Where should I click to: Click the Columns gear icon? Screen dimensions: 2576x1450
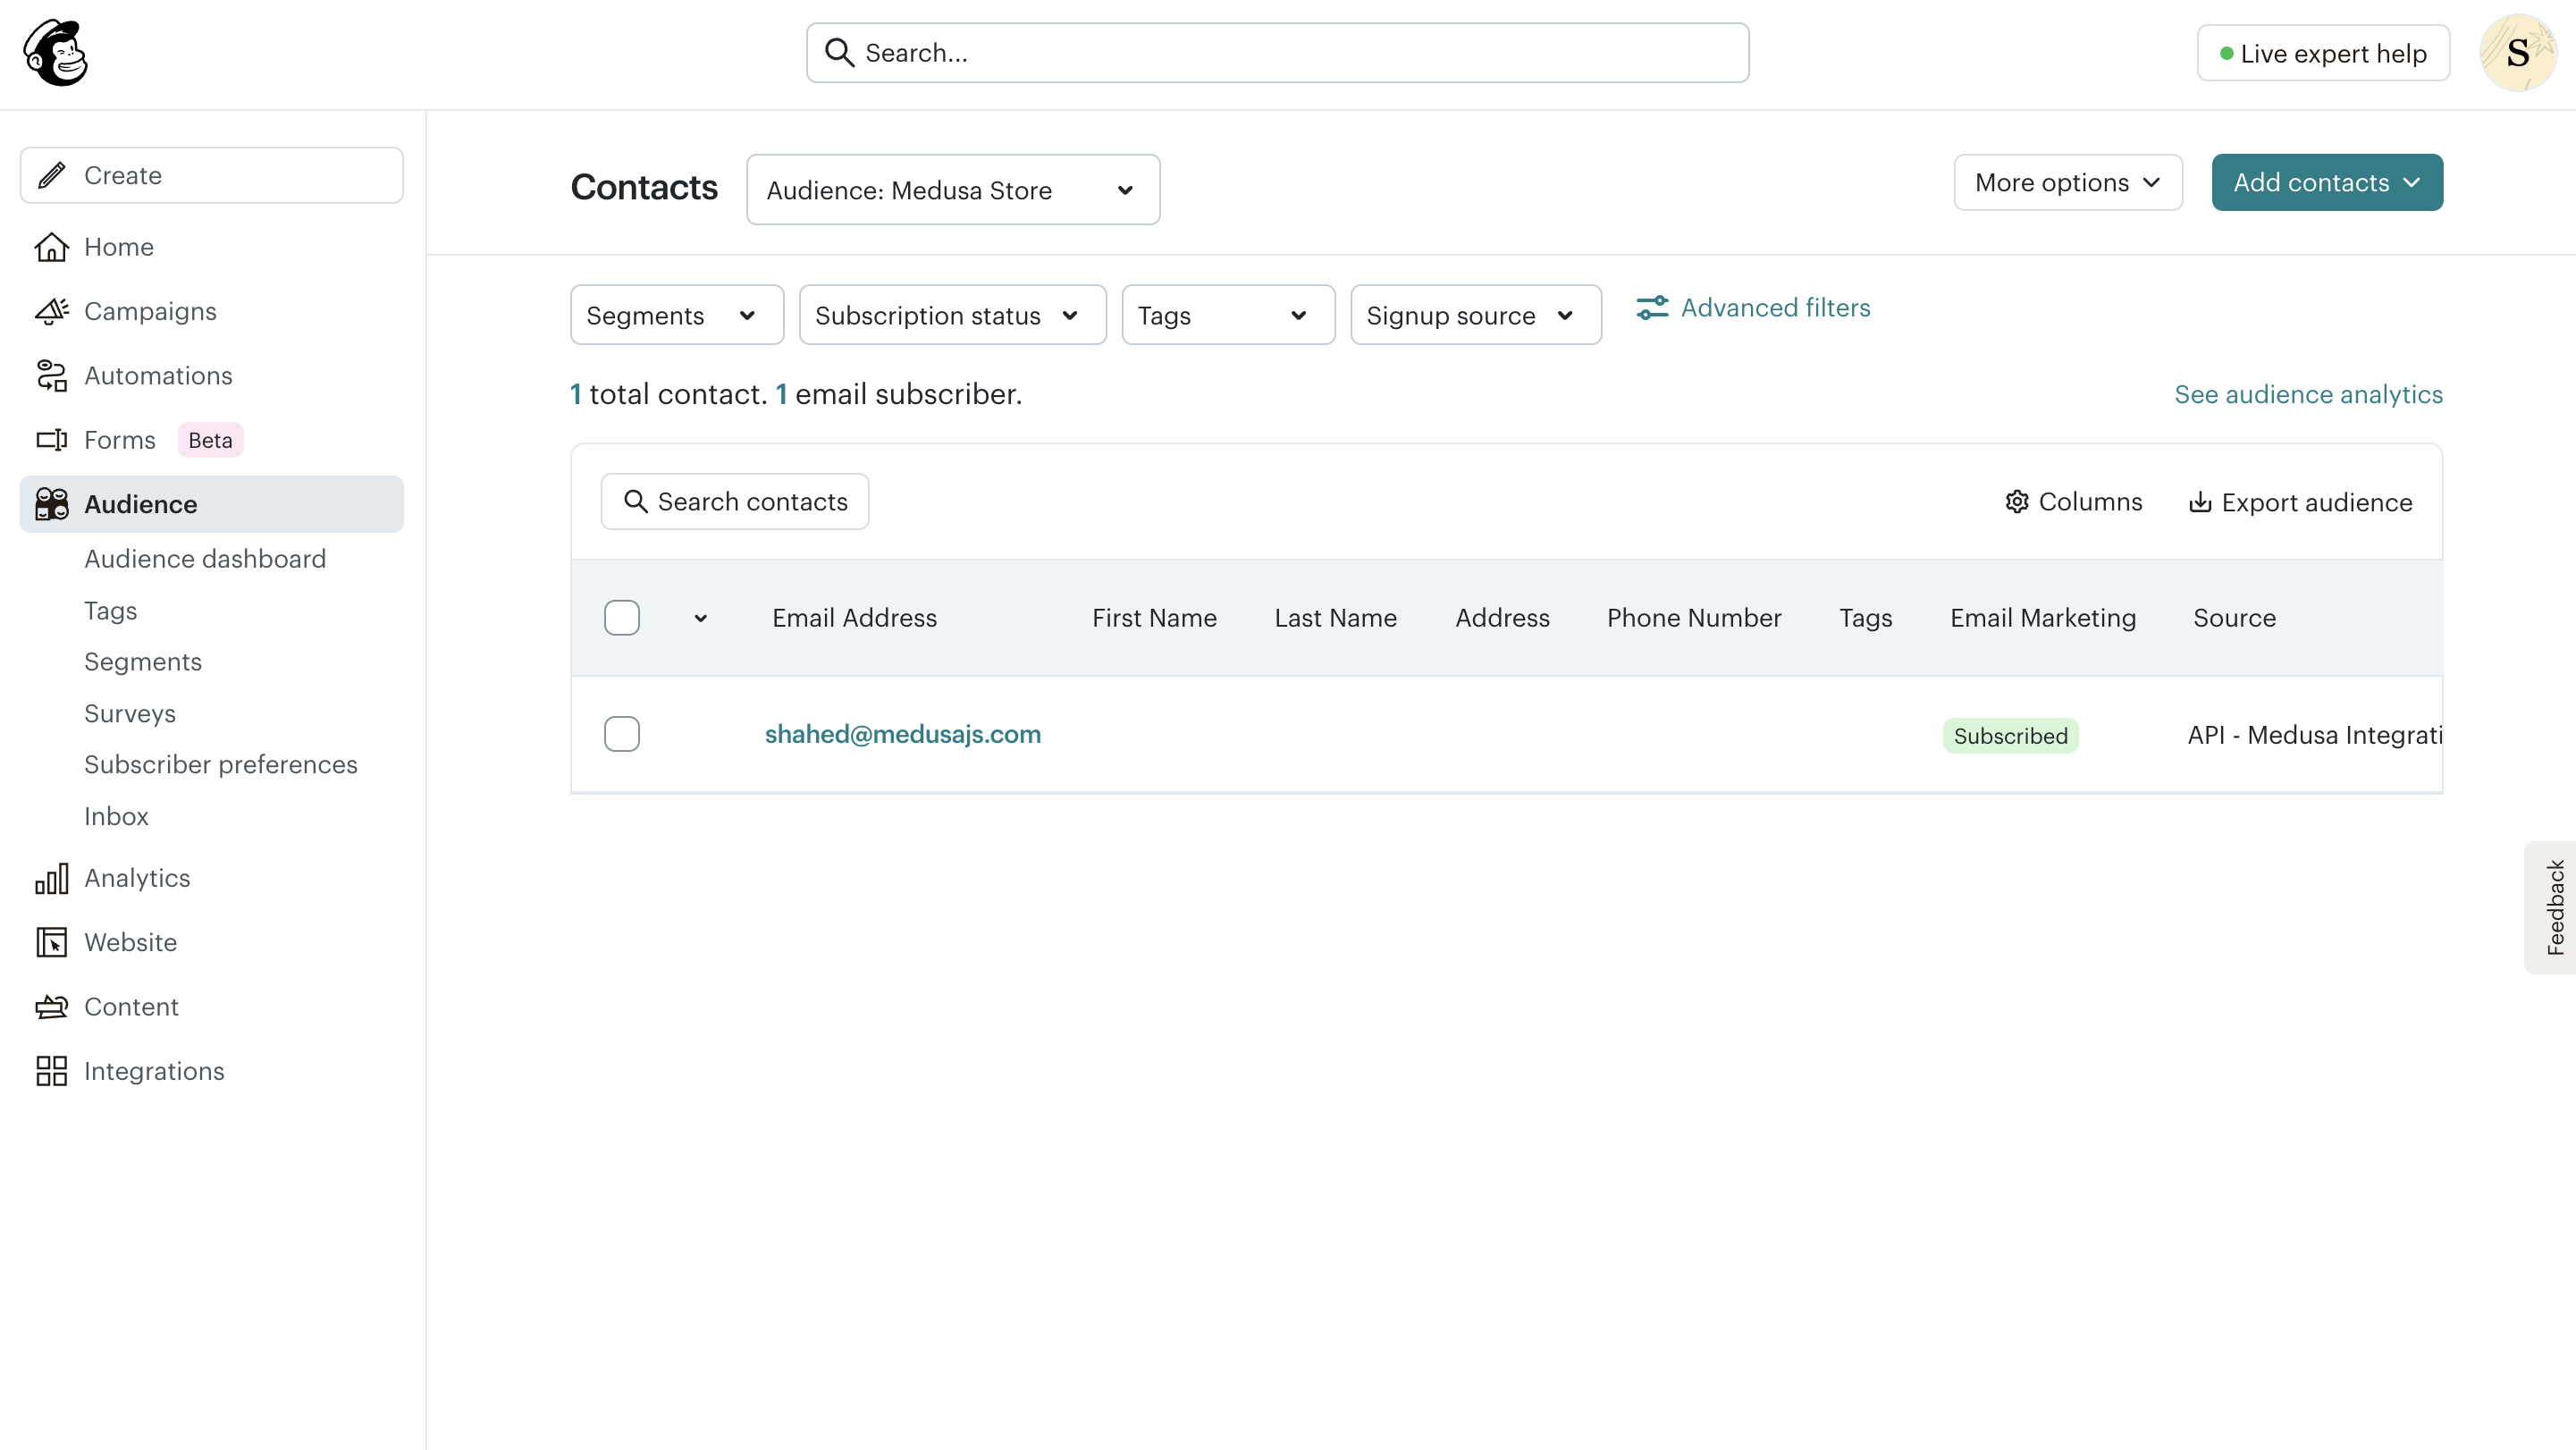pos(2017,501)
